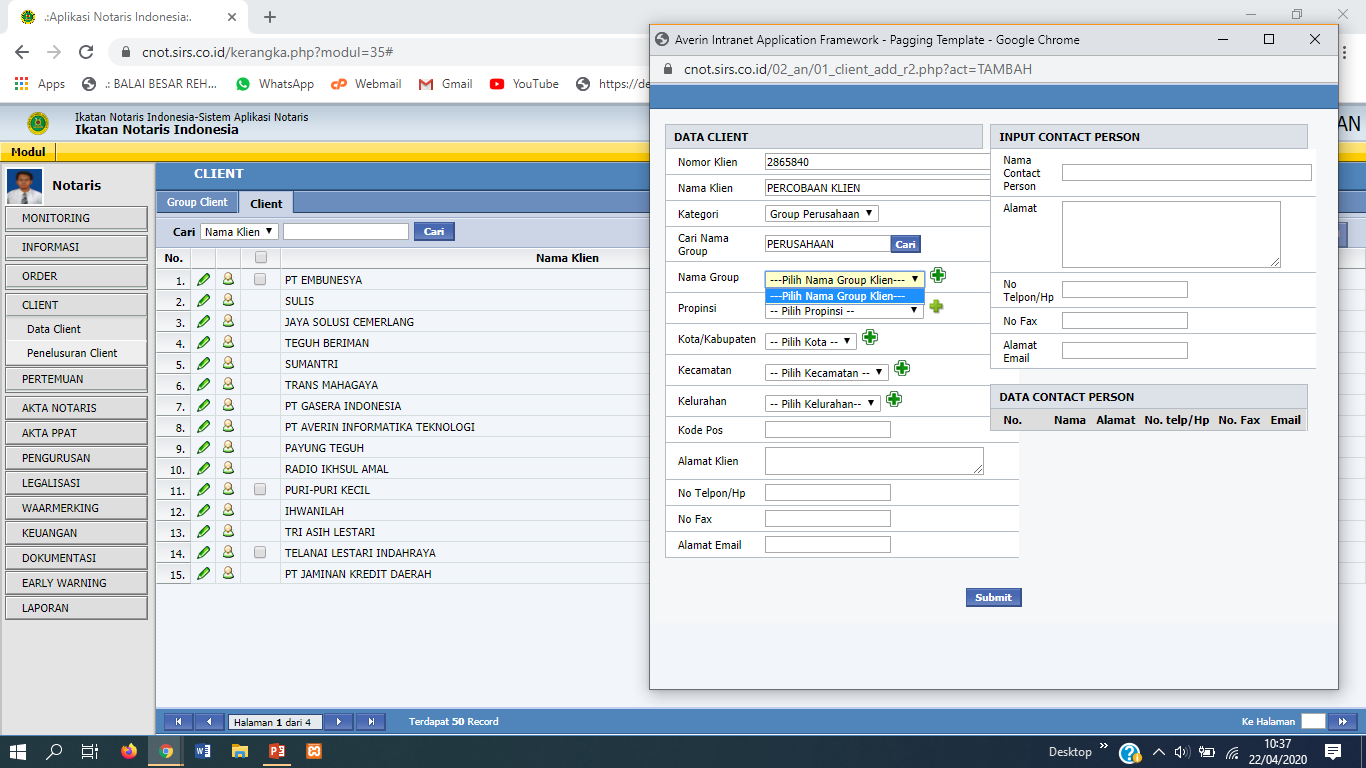Click the user icon for SULIS row

click(x=228, y=301)
